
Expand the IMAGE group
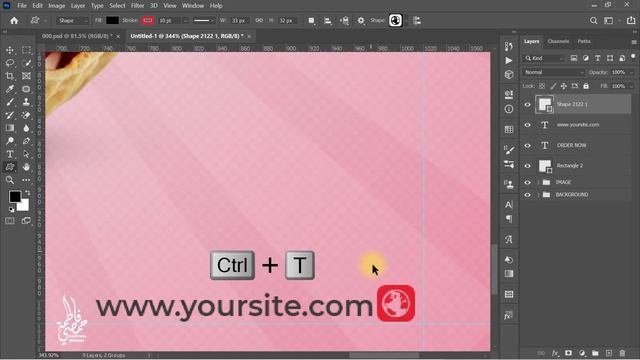coord(538,182)
